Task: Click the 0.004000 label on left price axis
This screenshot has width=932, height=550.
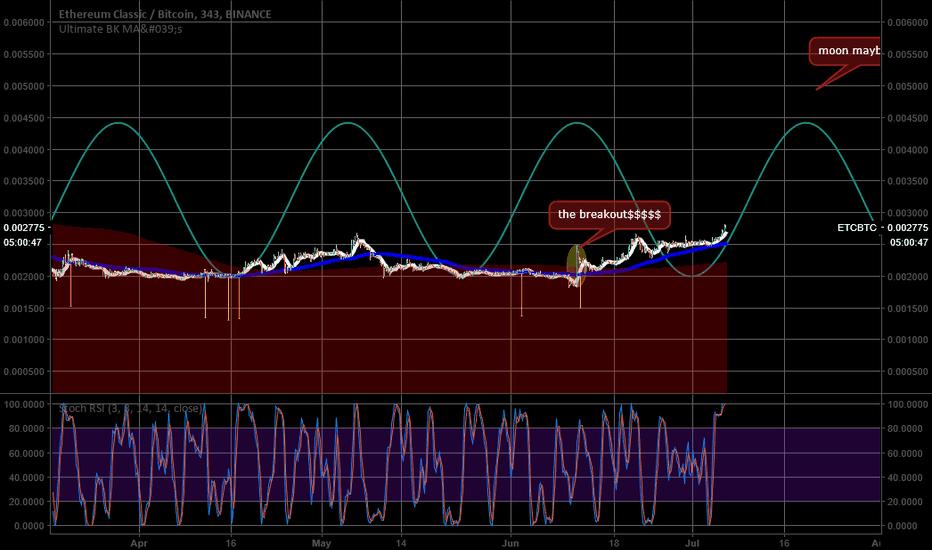Action: point(24,150)
